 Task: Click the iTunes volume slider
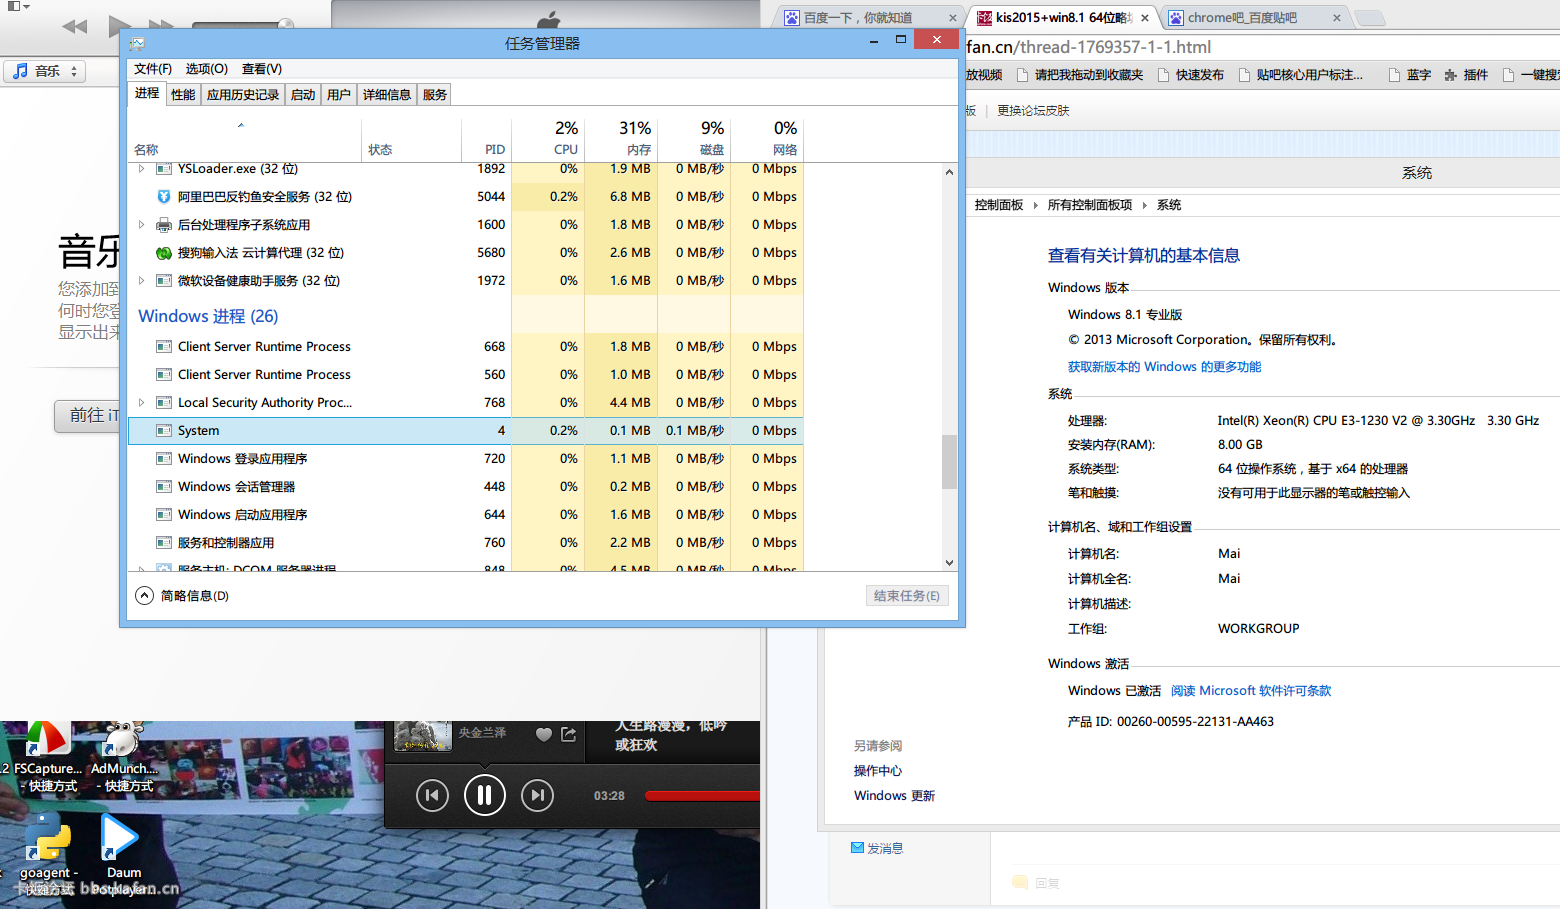pos(243,24)
